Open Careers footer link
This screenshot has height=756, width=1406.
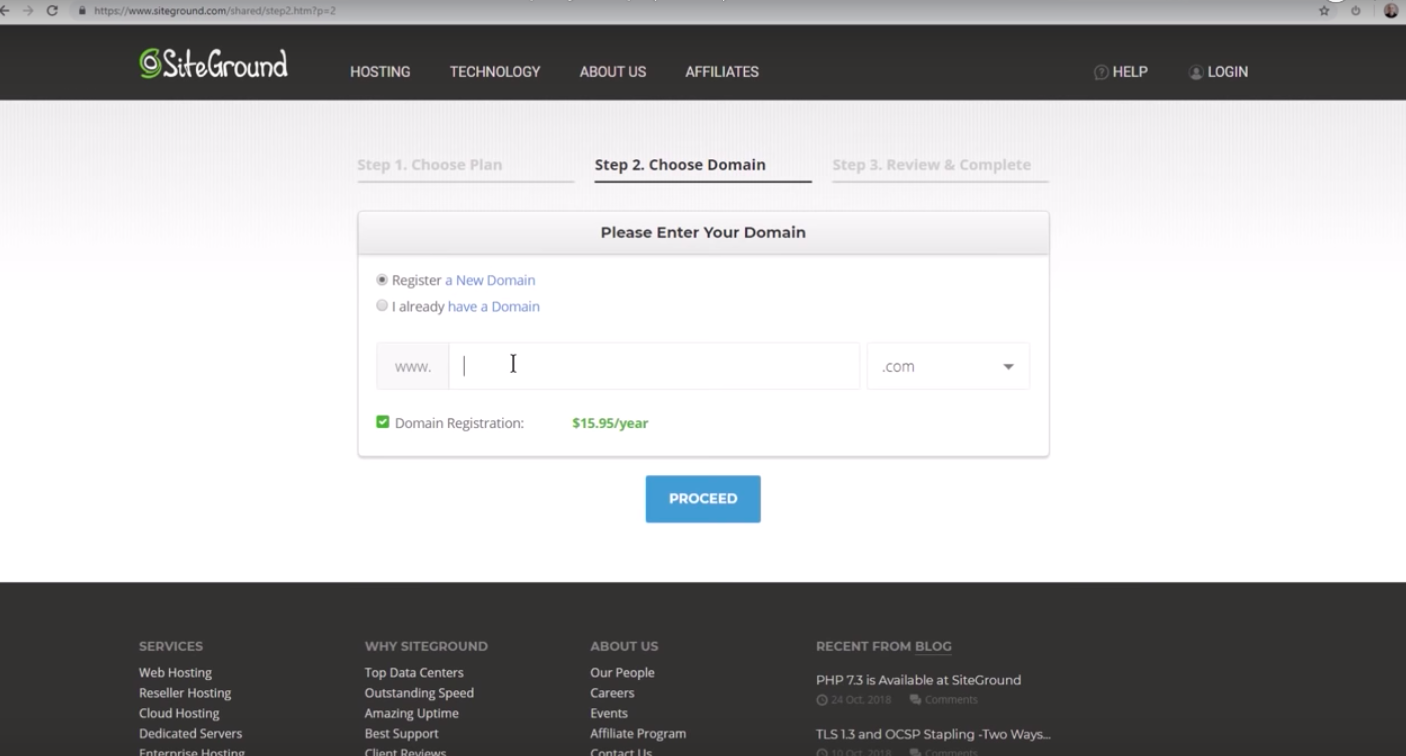[612, 693]
